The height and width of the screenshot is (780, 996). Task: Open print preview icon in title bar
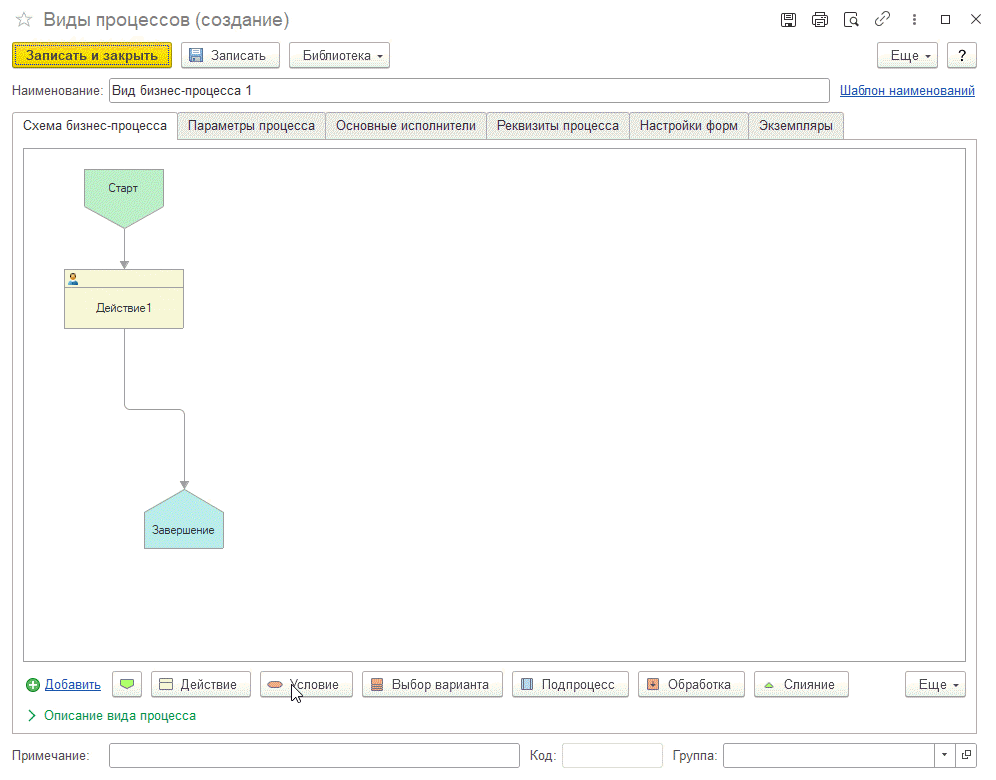[x=851, y=20]
